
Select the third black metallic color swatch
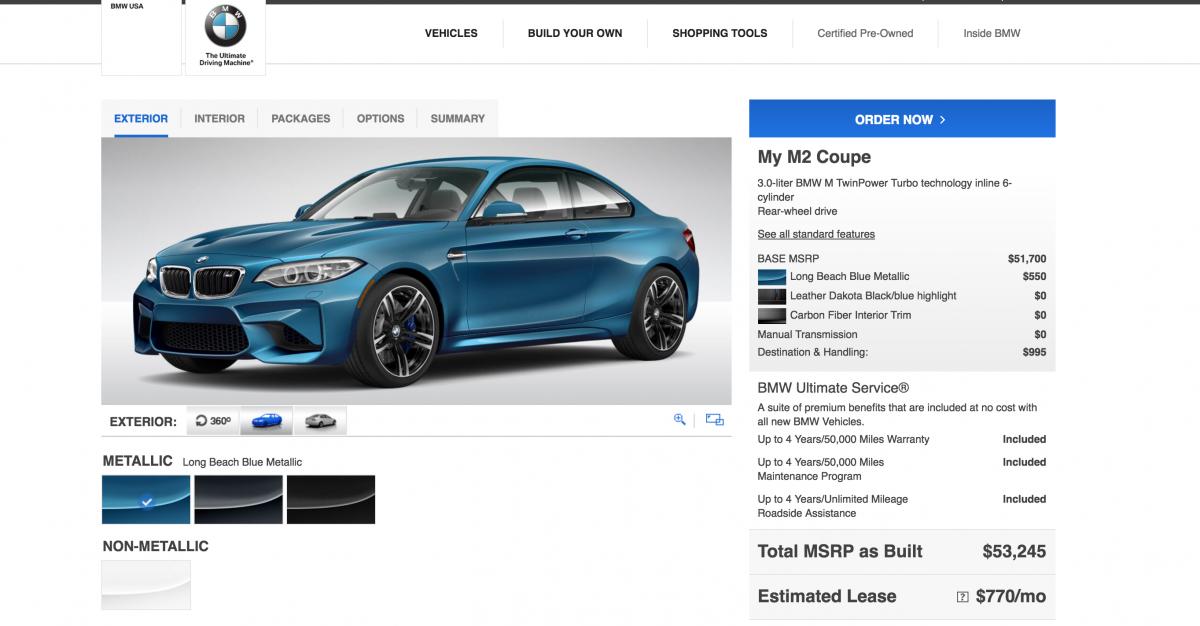[x=330, y=499]
